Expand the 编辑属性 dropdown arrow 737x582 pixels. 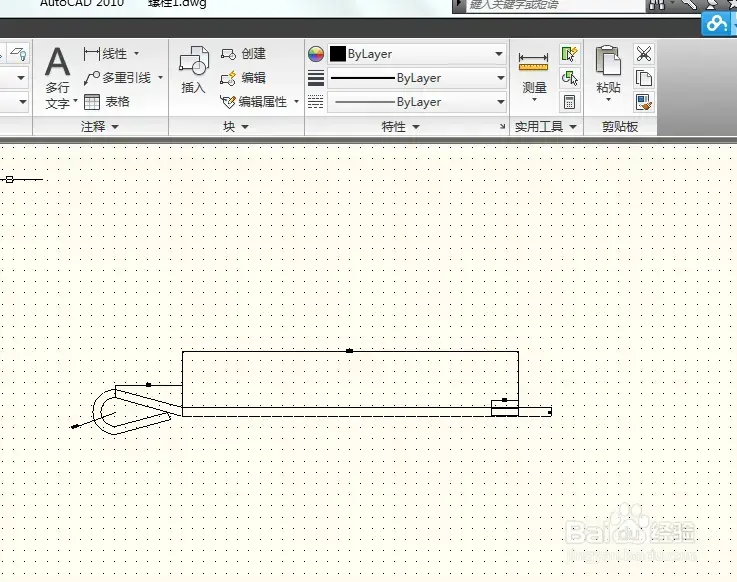click(x=296, y=102)
